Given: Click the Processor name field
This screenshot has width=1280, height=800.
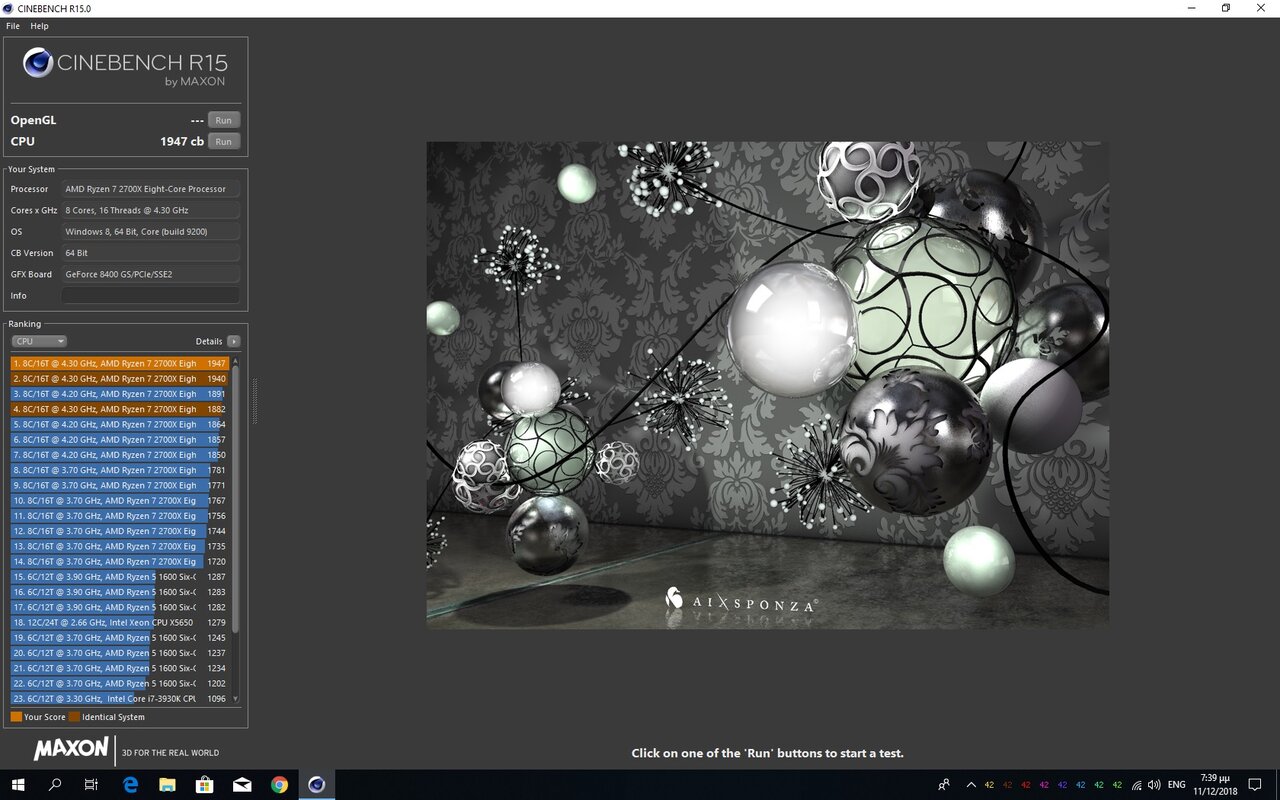Looking at the screenshot, I should 150,189.
